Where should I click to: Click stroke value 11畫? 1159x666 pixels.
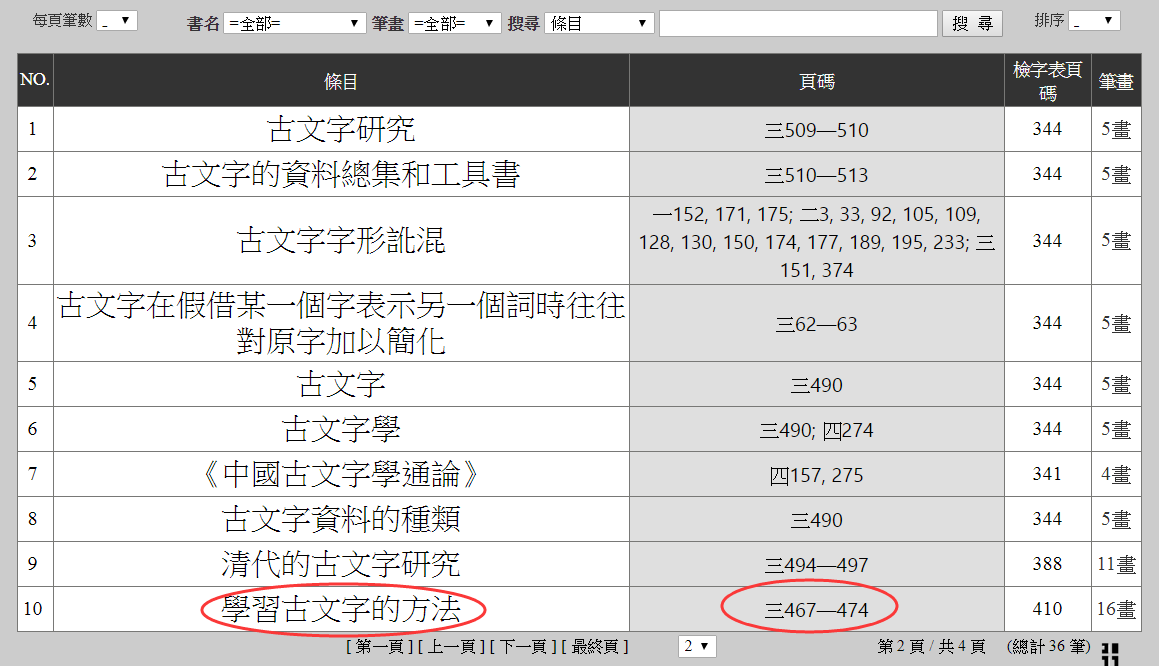(1116, 565)
